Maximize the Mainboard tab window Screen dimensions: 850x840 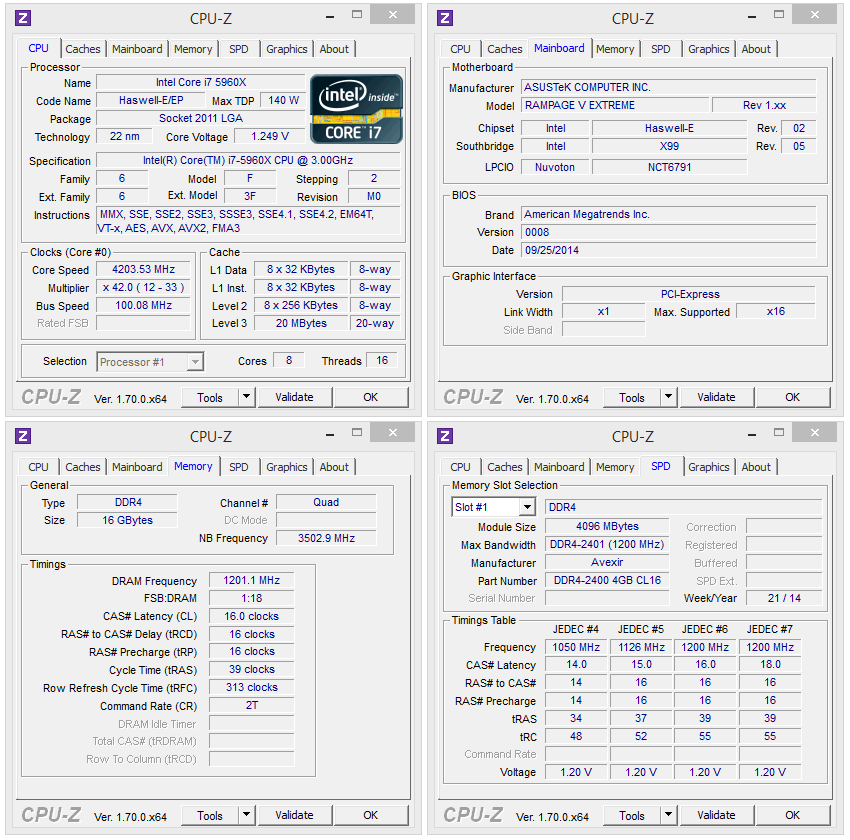pyautogui.click(x=779, y=15)
